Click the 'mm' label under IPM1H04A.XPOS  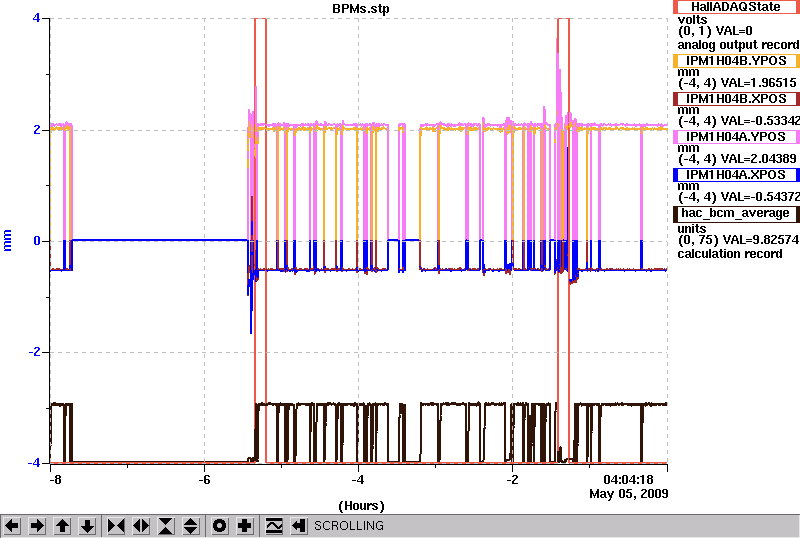pos(688,186)
